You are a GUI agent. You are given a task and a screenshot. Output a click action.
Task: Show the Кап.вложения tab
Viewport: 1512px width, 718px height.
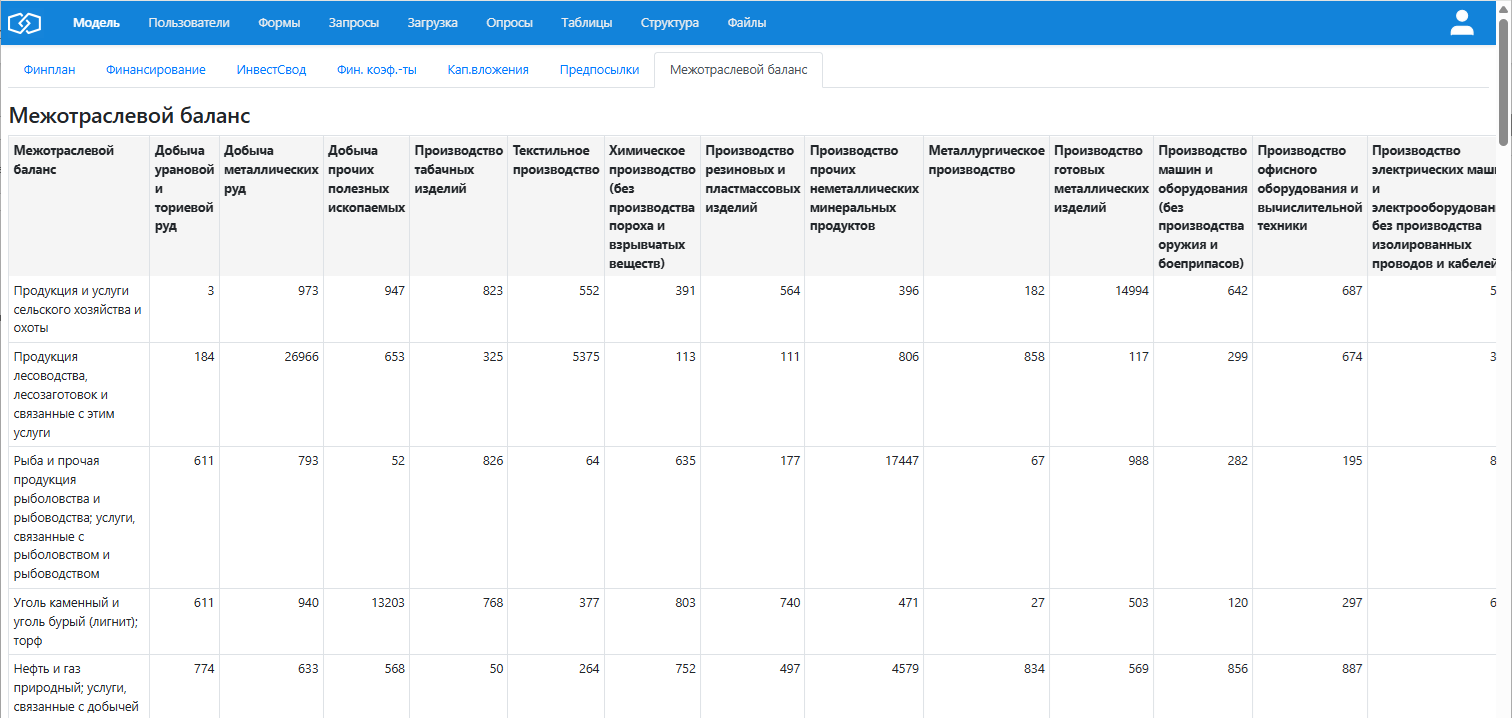pos(488,70)
